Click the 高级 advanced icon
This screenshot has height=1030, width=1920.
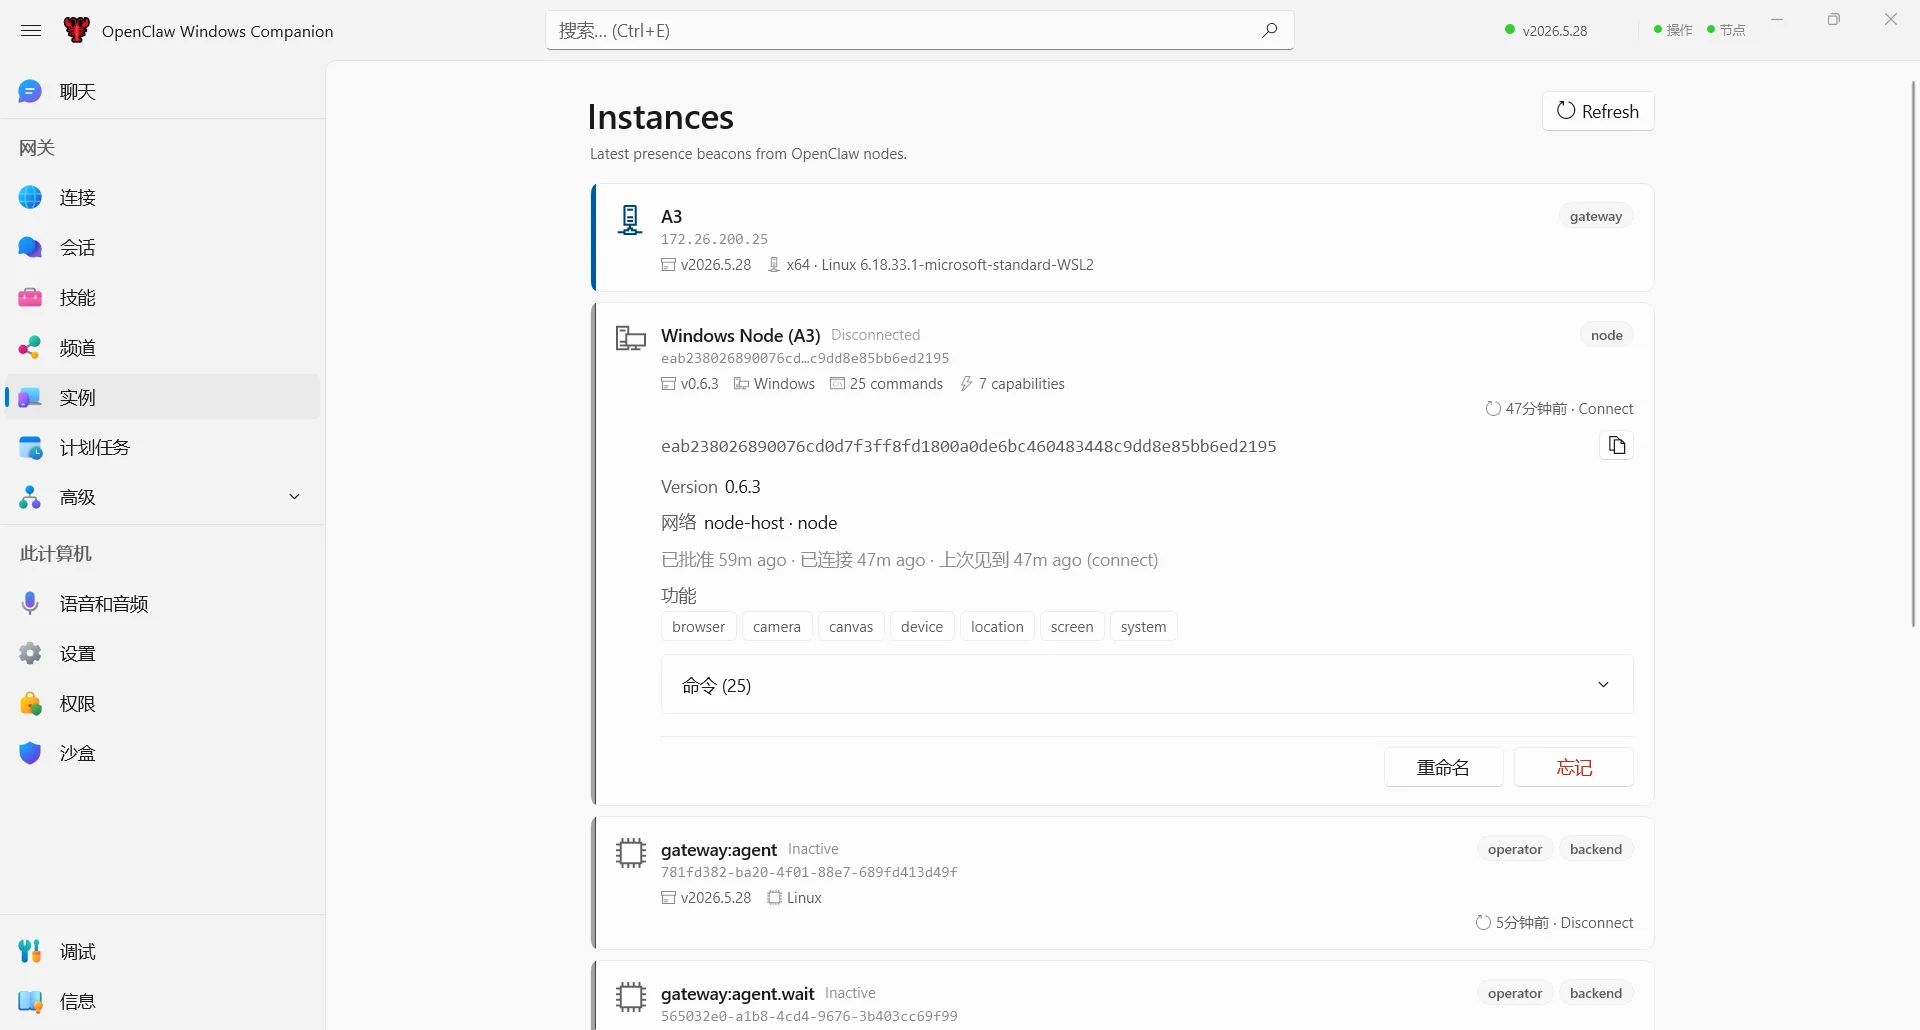[31, 498]
